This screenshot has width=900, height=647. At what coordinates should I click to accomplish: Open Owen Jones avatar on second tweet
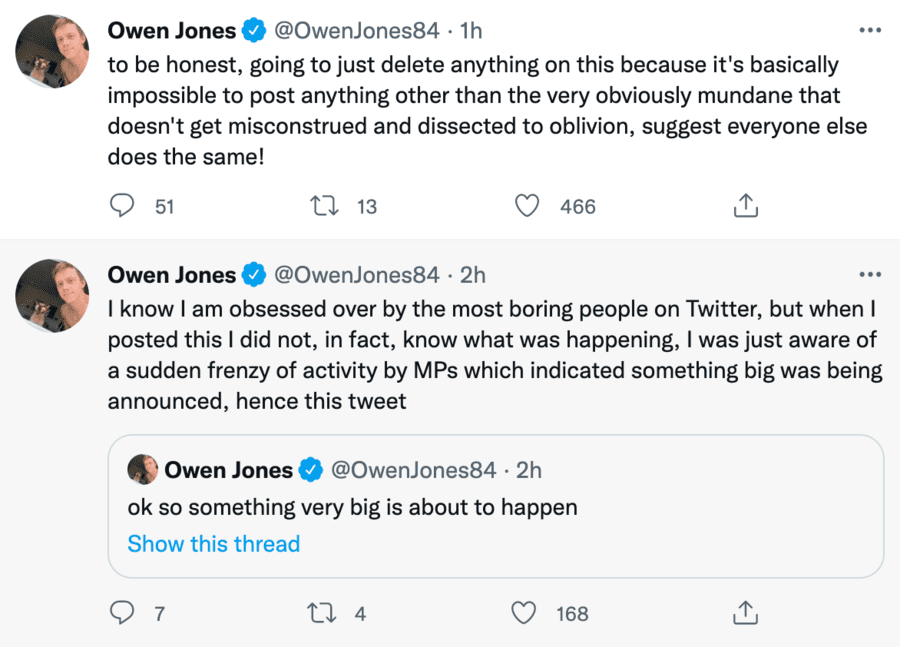[53, 296]
